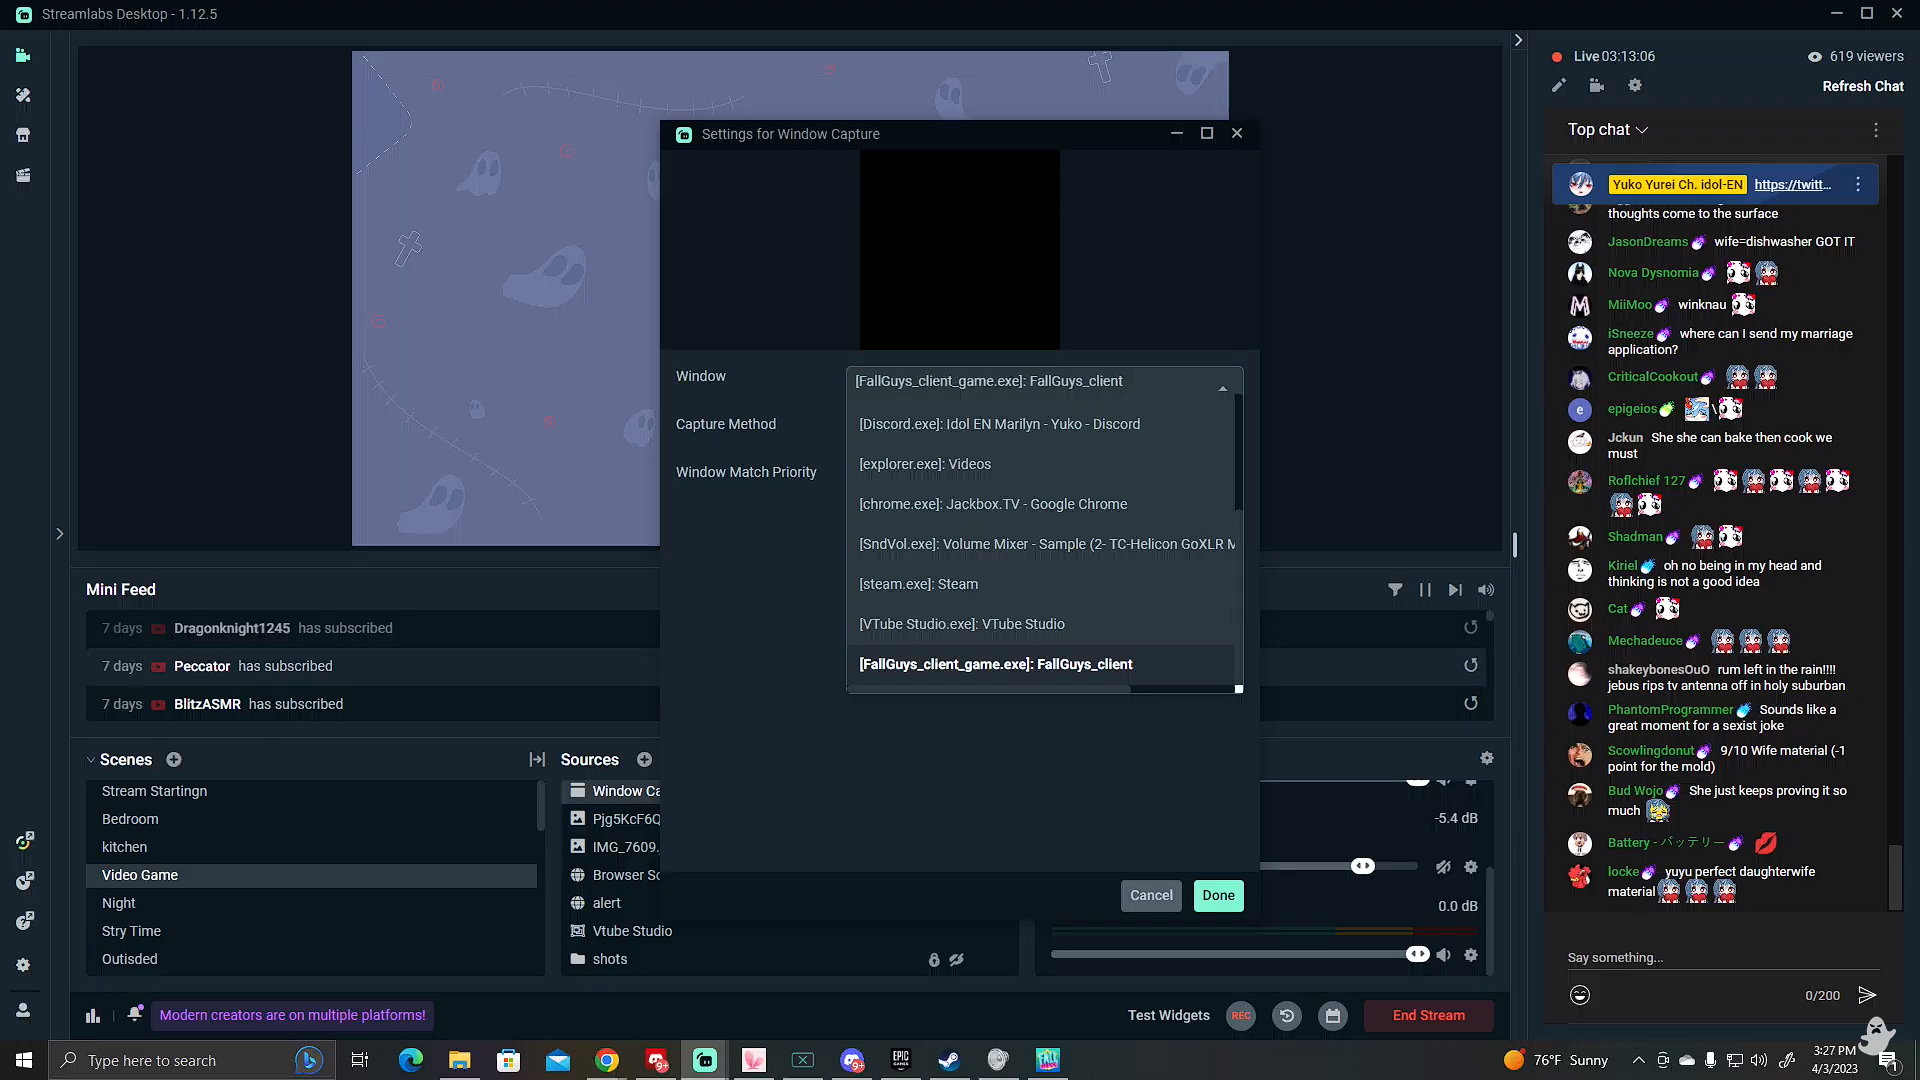Toggle visibility of the shots source
This screenshot has width=1920, height=1080.
957,960
